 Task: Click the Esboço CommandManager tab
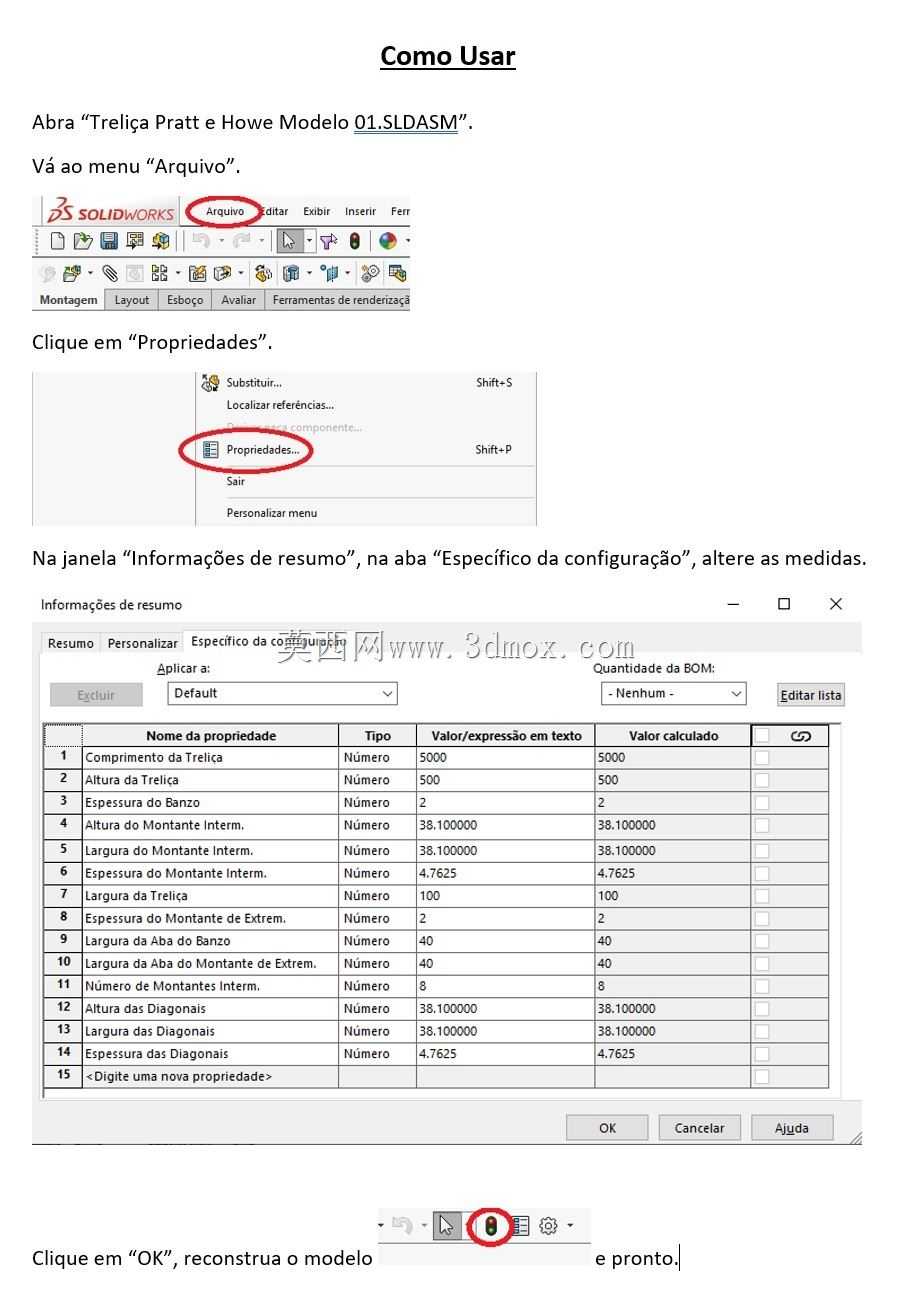pyautogui.click(x=185, y=300)
